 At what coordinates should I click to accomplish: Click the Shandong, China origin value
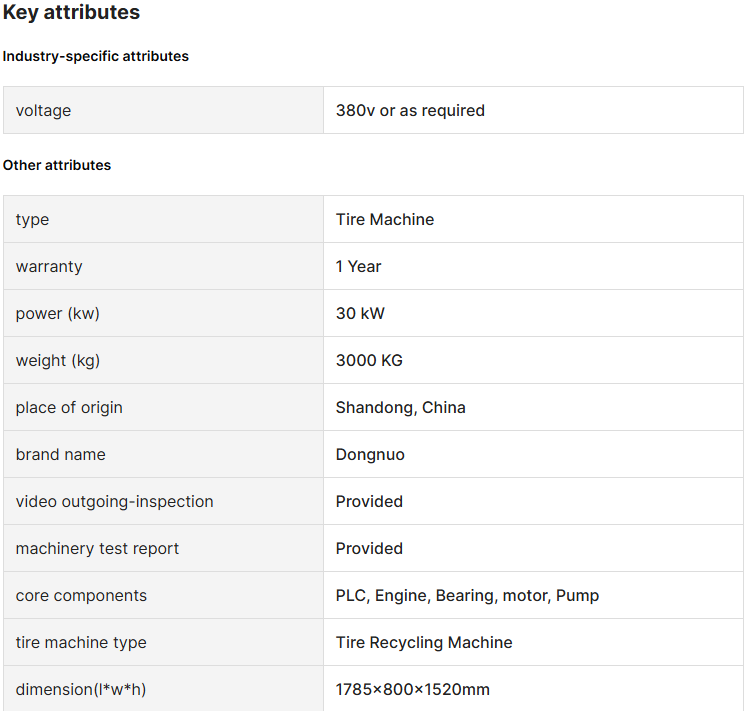click(x=401, y=407)
